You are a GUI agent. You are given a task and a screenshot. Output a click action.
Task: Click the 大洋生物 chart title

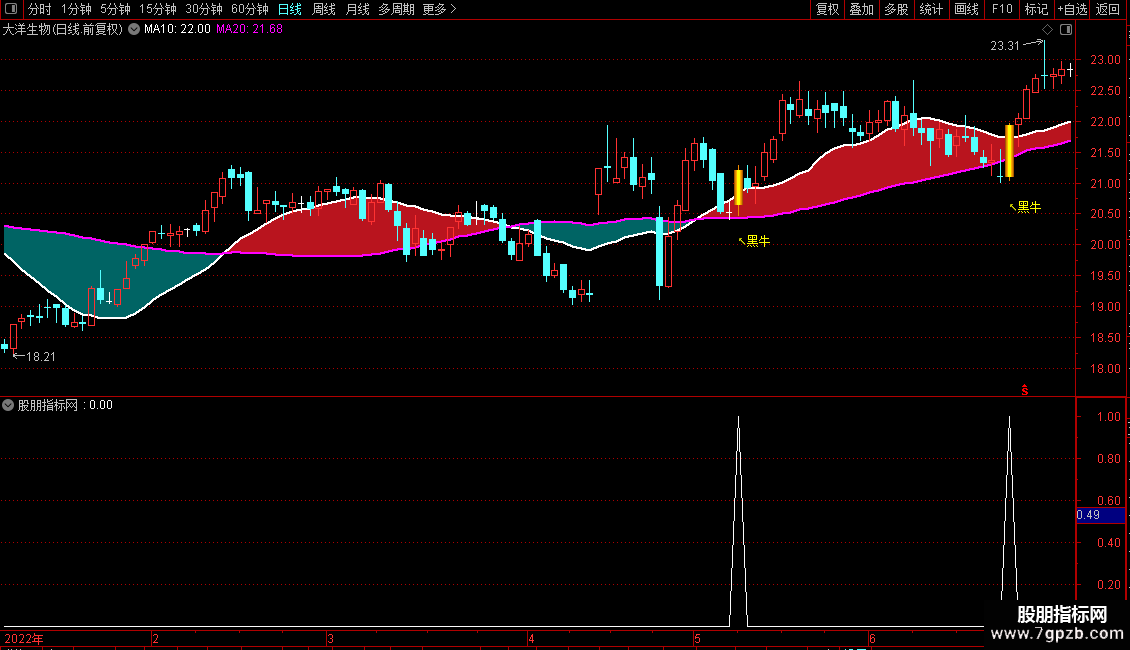63,30
